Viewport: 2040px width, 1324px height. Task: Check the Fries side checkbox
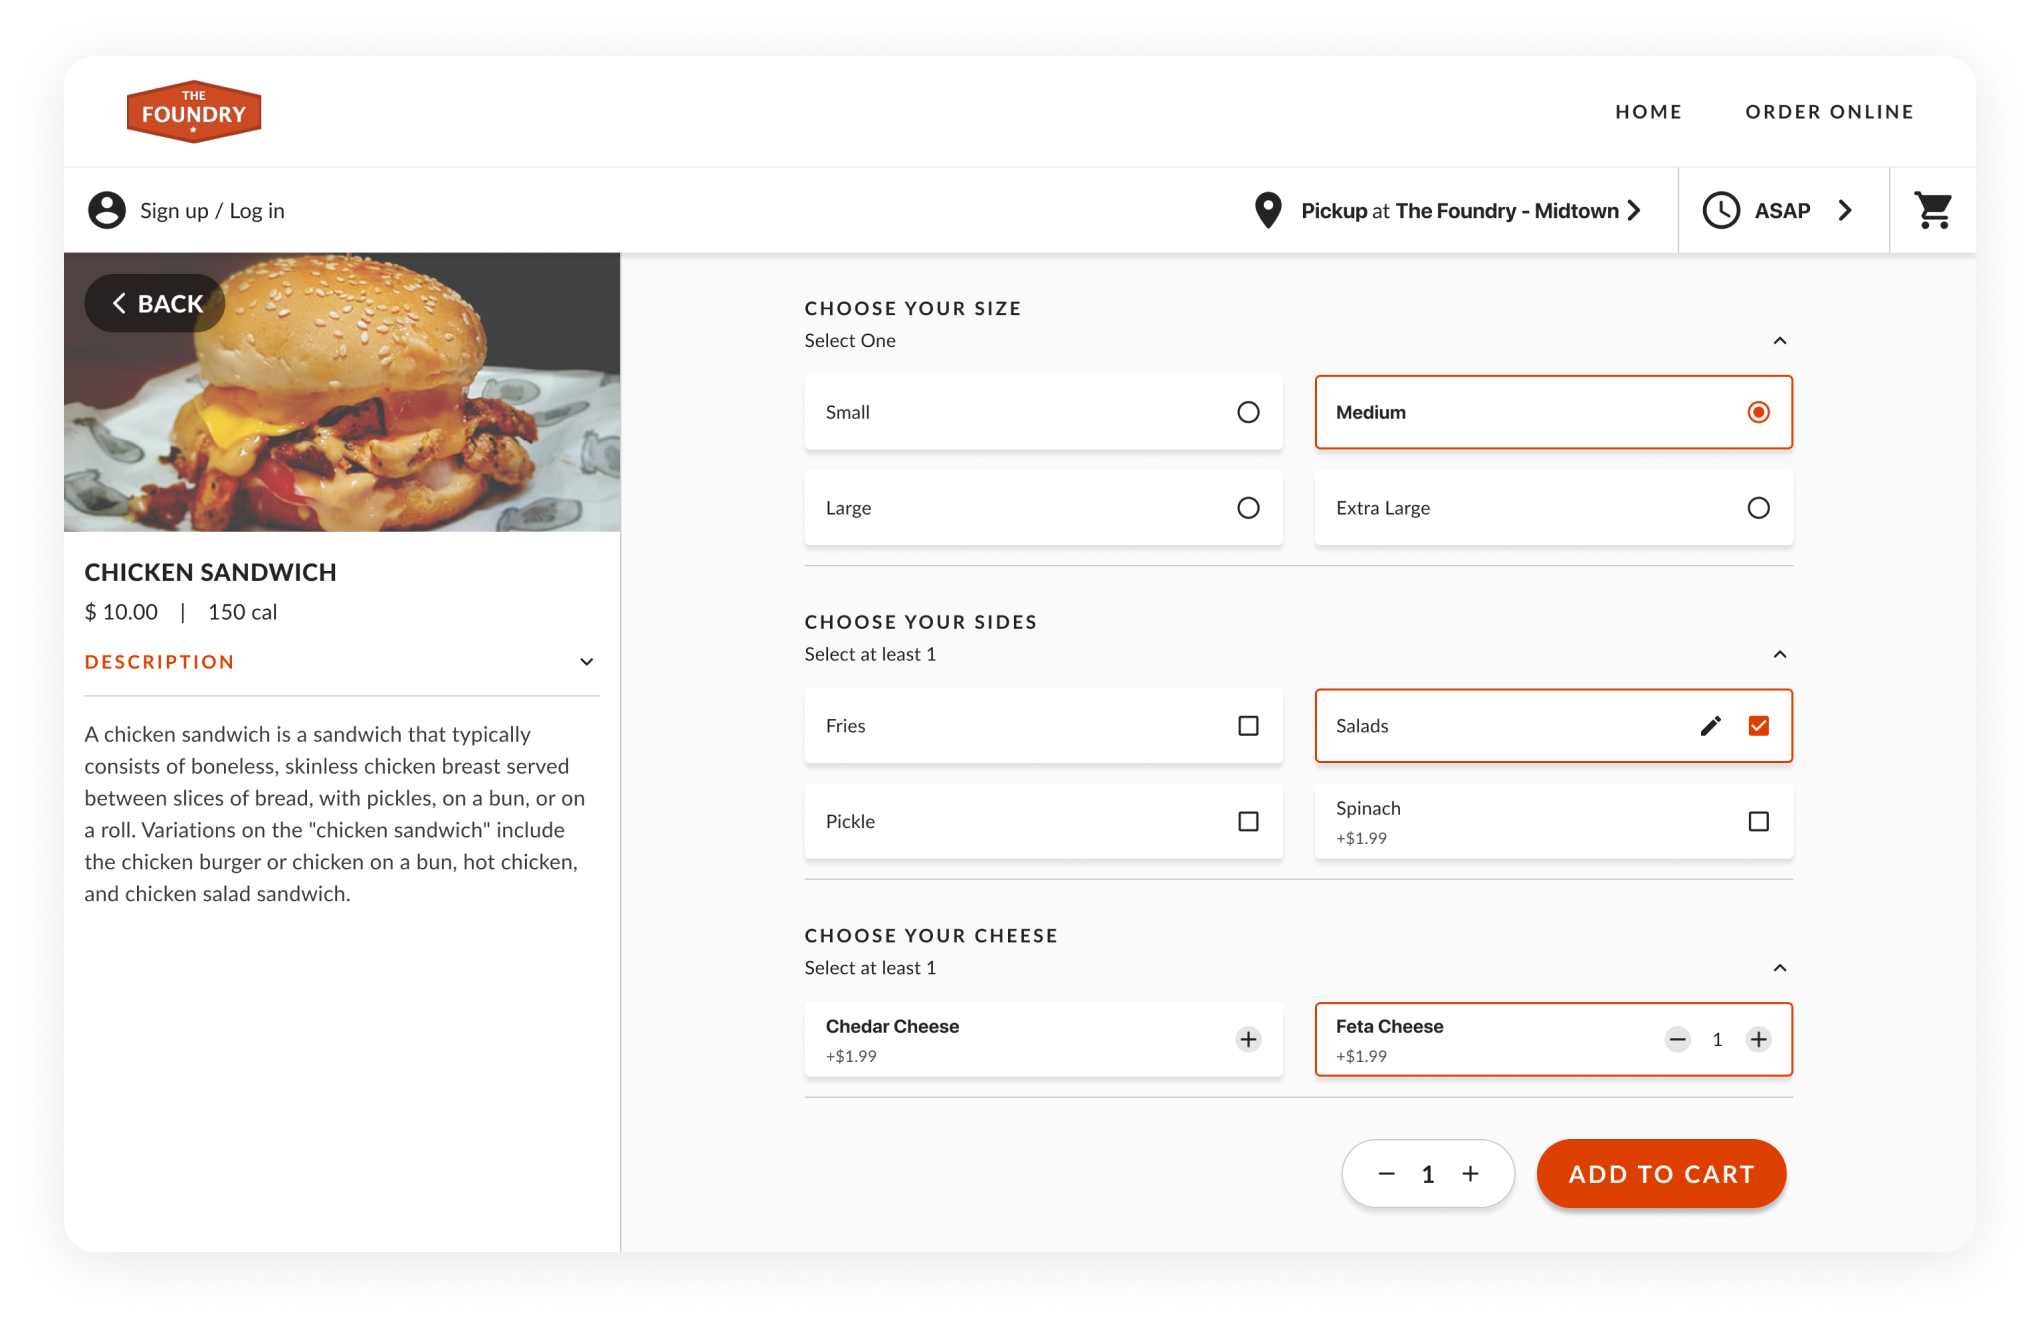tap(1248, 726)
